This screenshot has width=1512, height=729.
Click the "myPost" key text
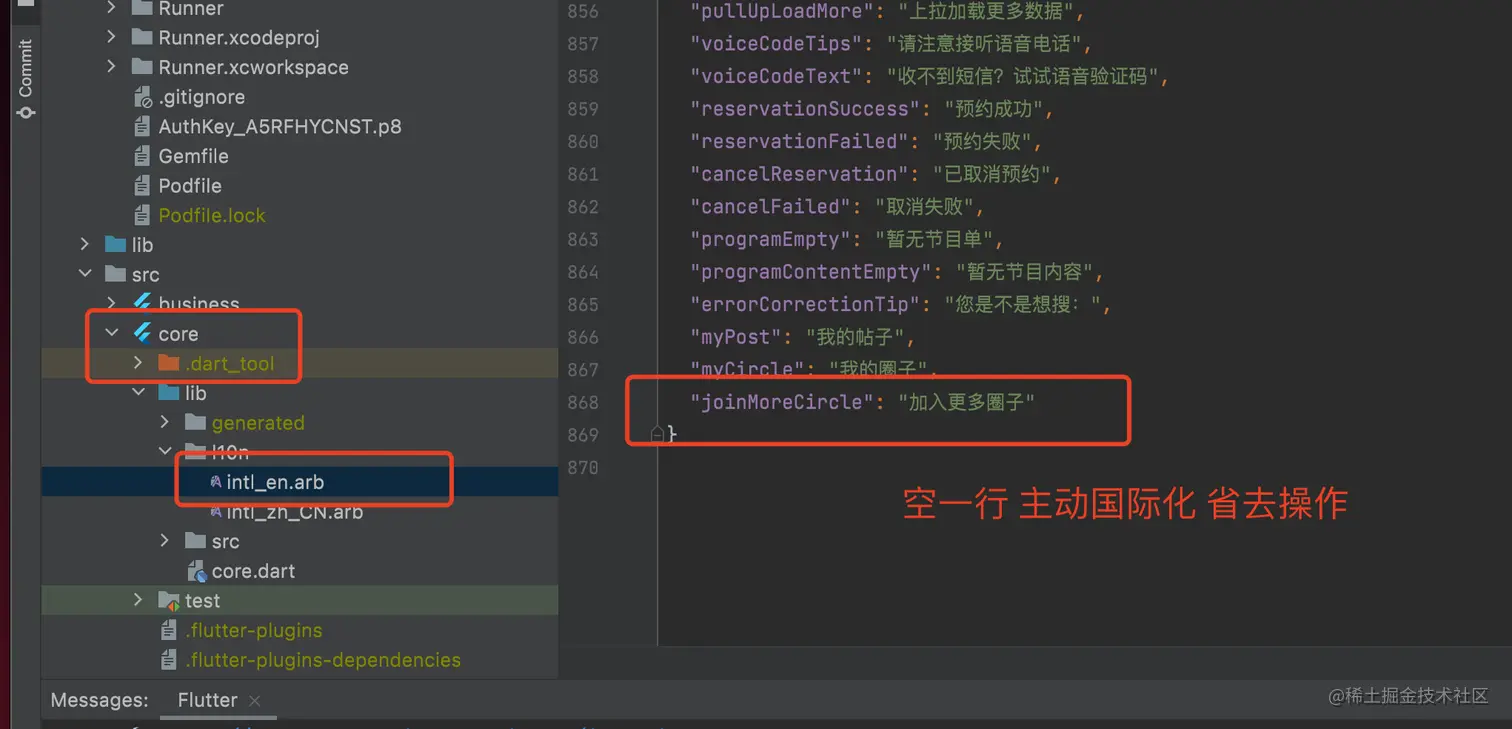735,337
